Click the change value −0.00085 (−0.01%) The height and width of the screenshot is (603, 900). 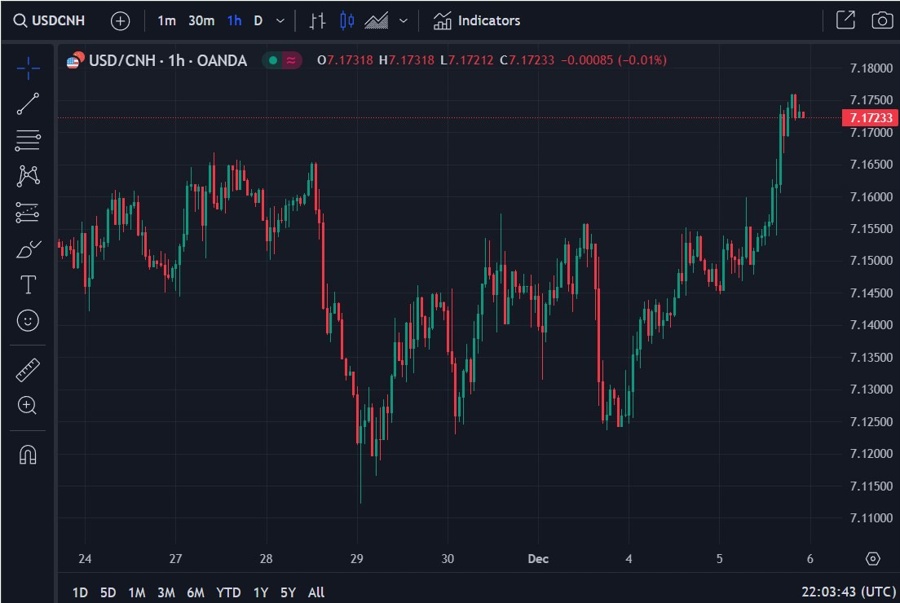pyautogui.click(x=614, y=60)
